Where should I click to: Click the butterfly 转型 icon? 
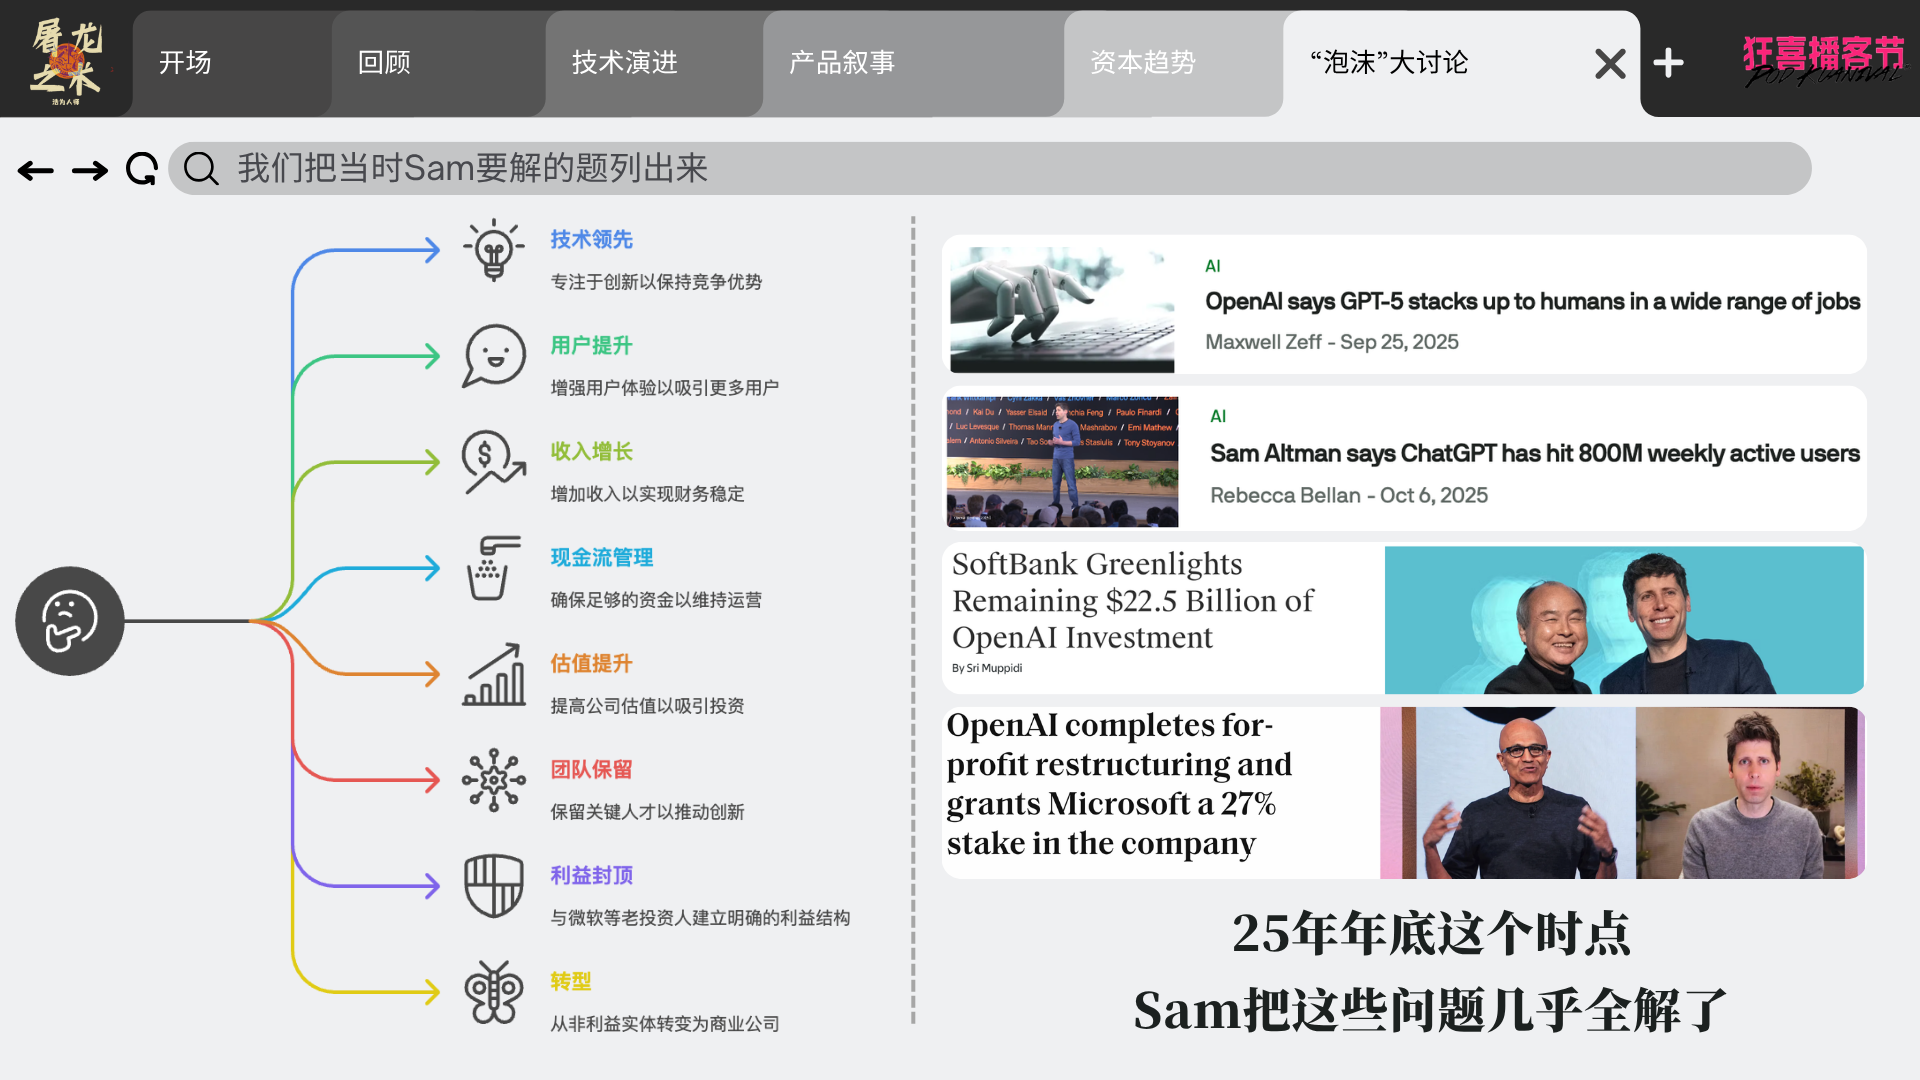click(493, 992)
